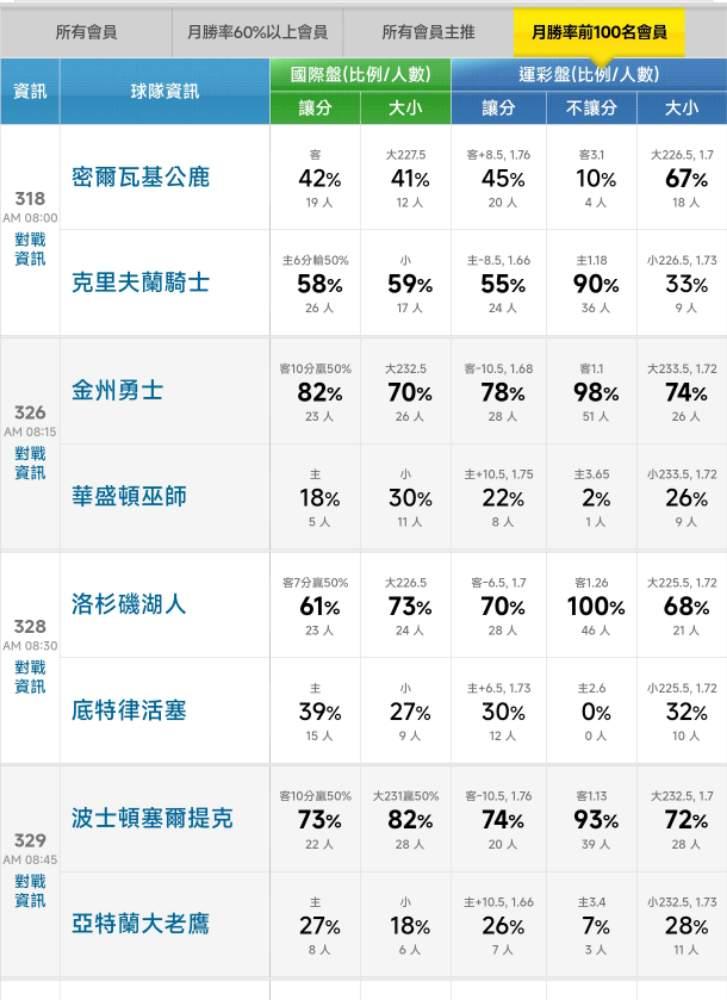This screenshot has width=727, height=1000.
Task: Switch to the 所有會員 tab
Action: click(86, 33)
